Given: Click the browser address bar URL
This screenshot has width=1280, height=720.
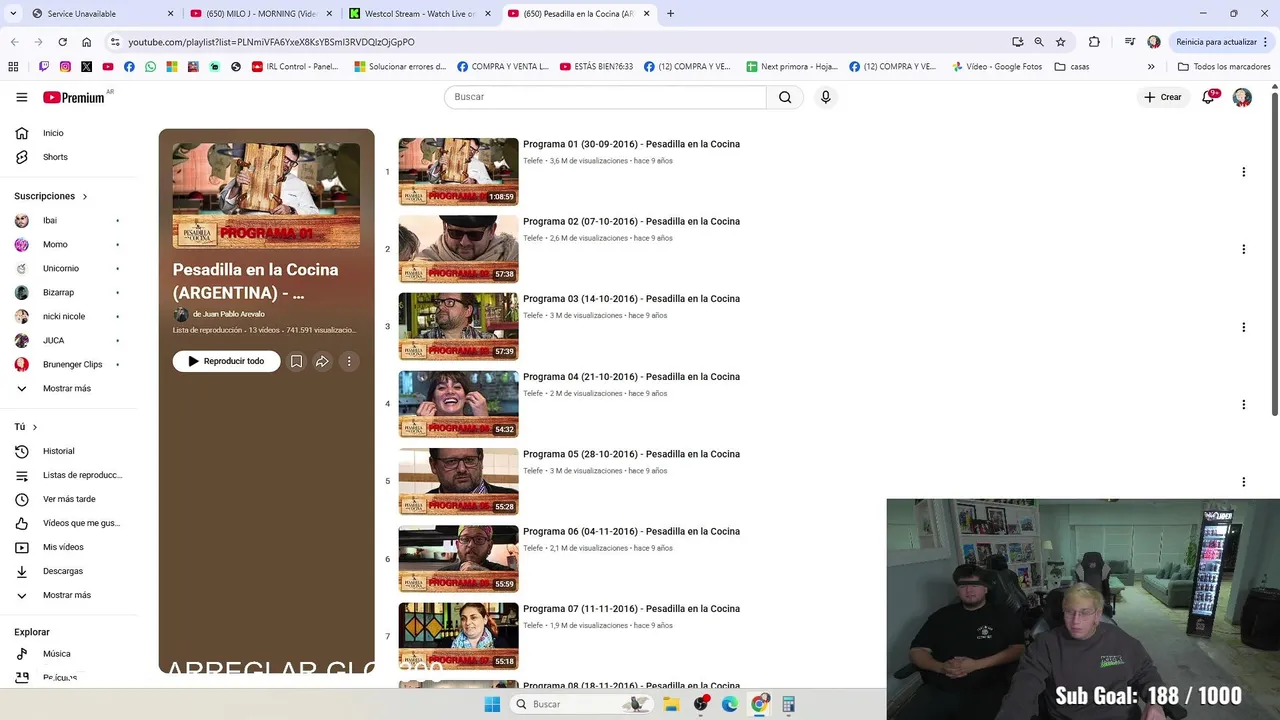Looking at the screenshot, I should click(271, 42).
